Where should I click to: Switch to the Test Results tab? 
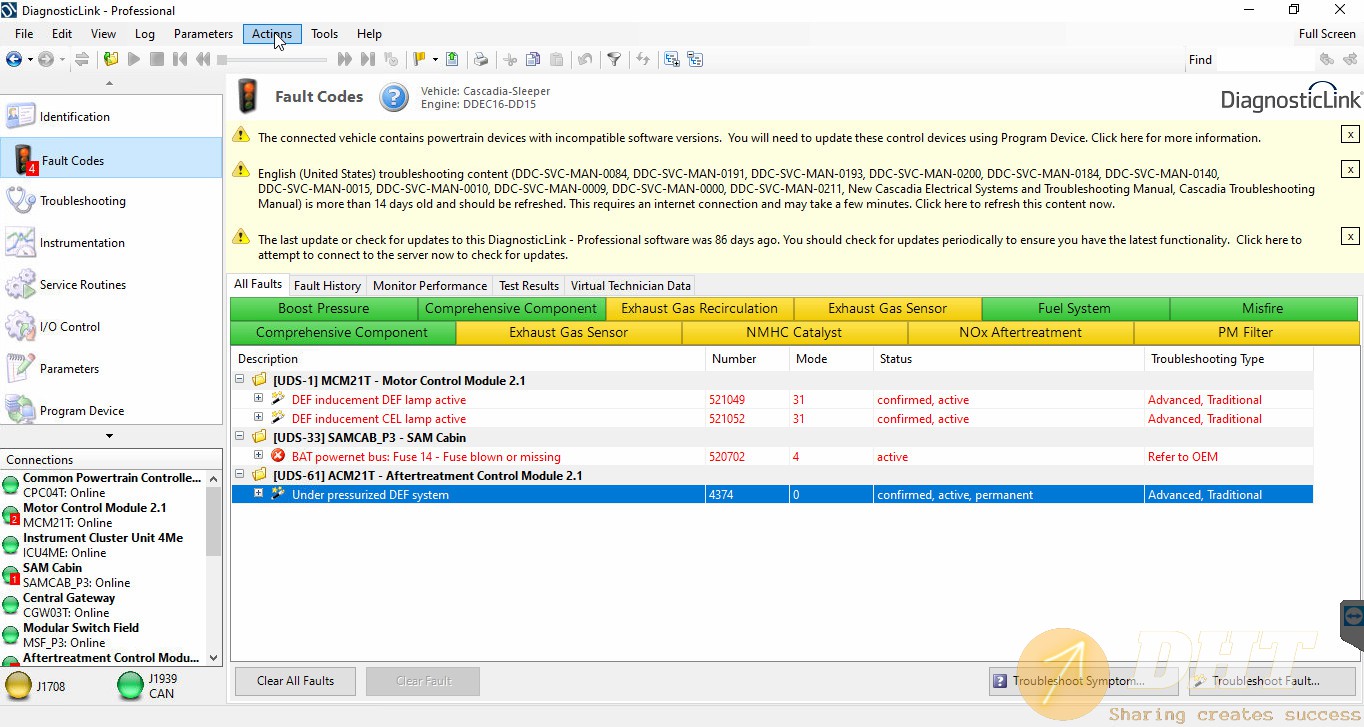529,285
